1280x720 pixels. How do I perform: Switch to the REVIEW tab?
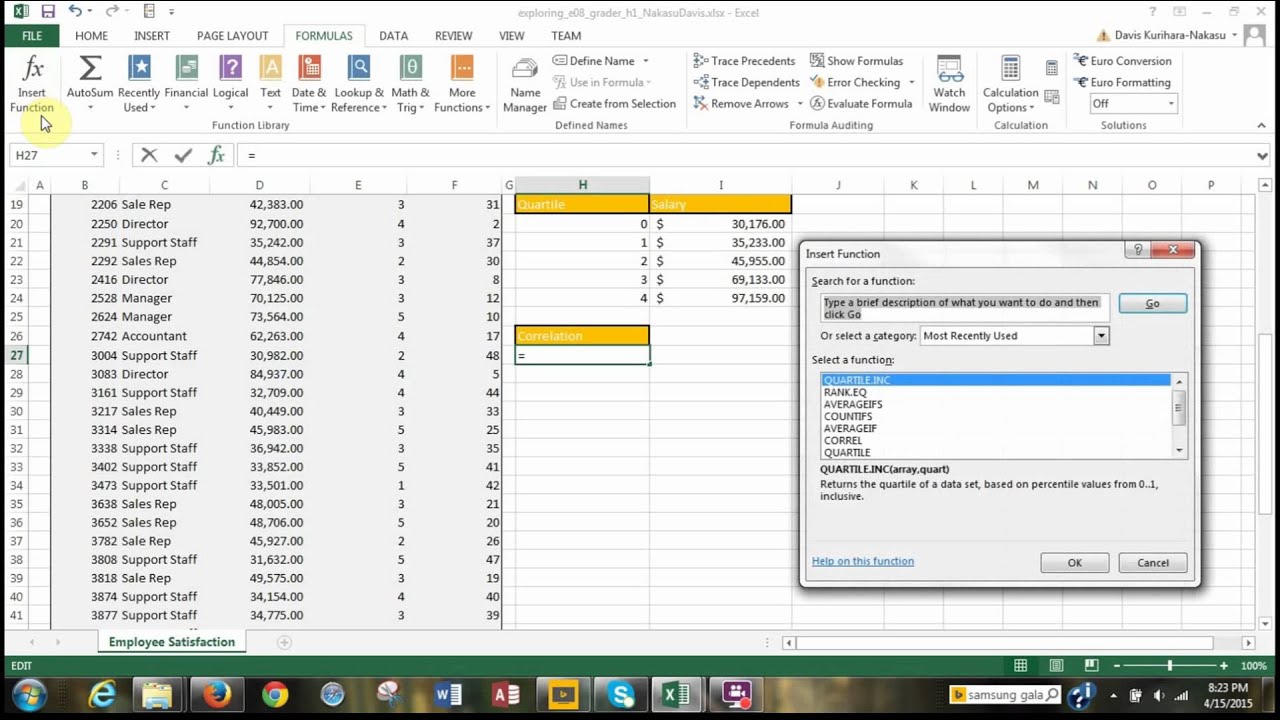454,35
